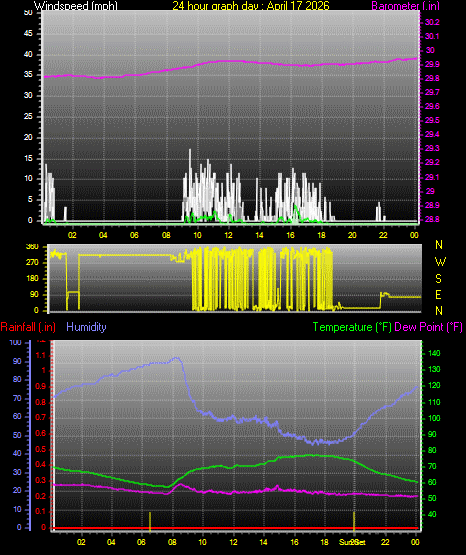Click the "100" value on the humidity axis
The height and width of the screenshot is (555, 466).
pos(16,342)
